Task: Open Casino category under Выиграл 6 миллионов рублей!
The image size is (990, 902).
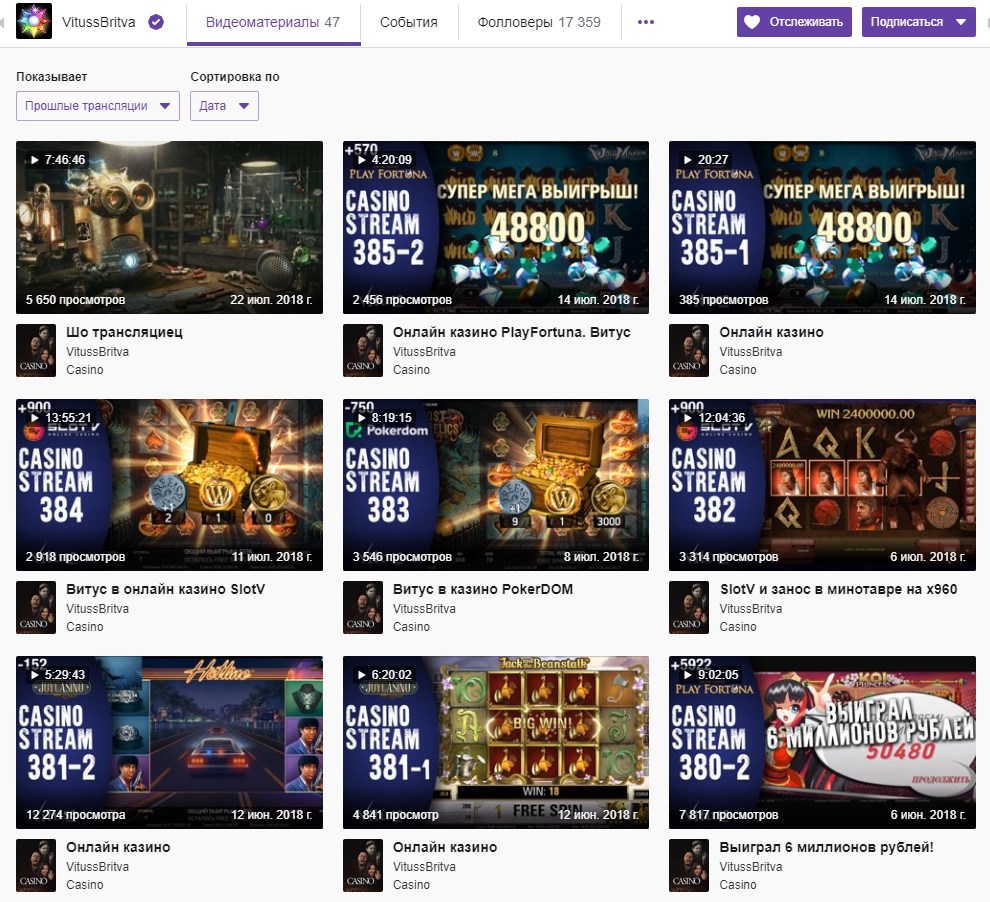Action: (x=738, y=885)
